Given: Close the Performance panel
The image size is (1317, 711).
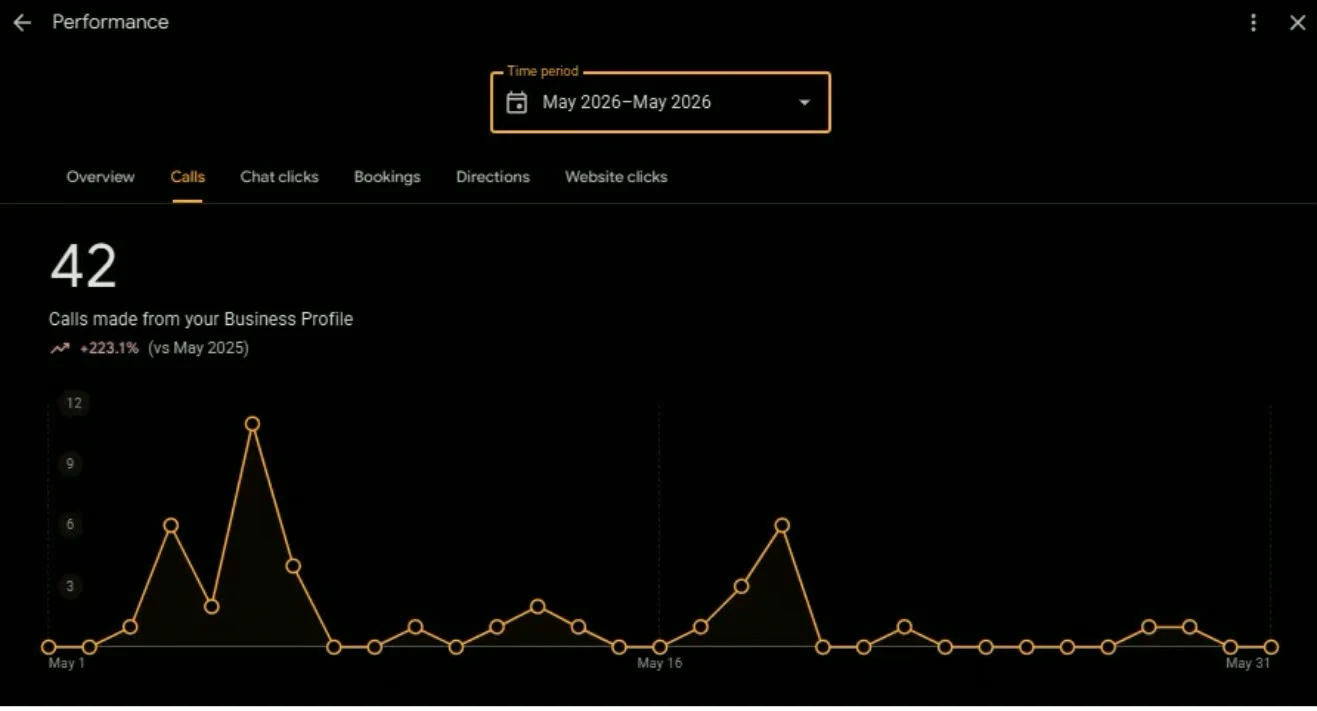Looking at the screenshot, I should pos(1297,23).
